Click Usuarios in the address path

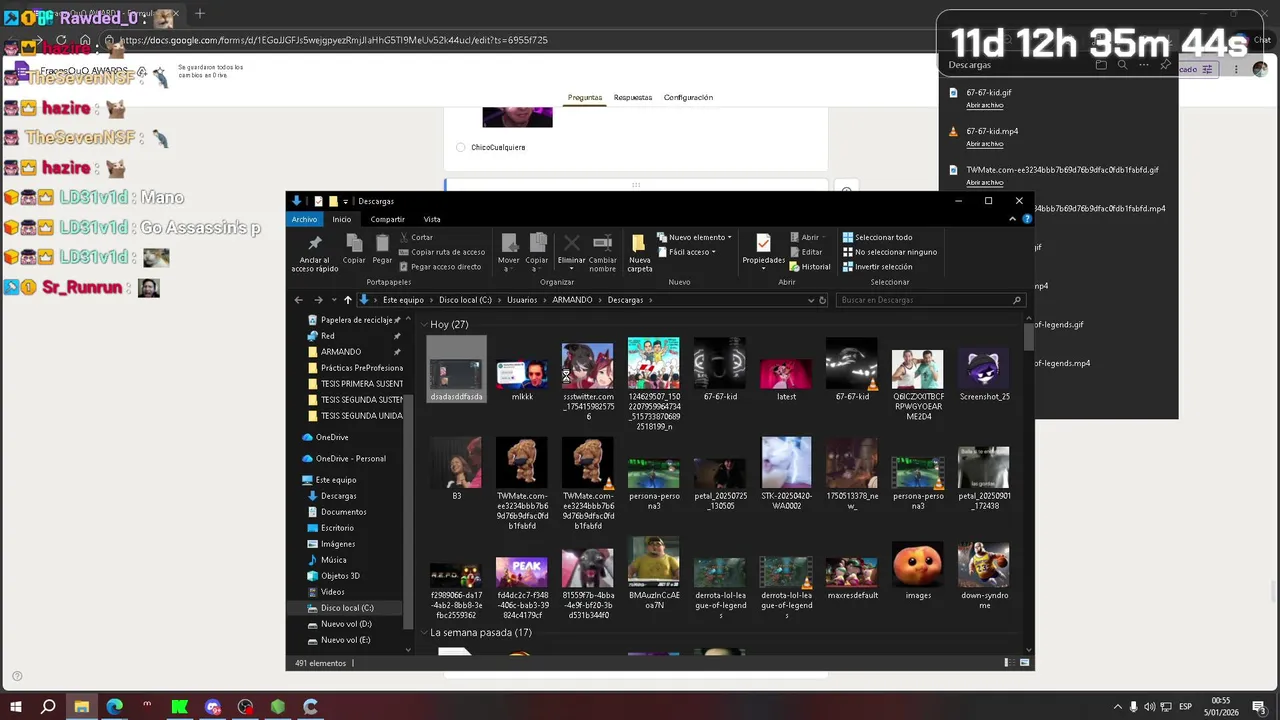[x=522, y=300]
